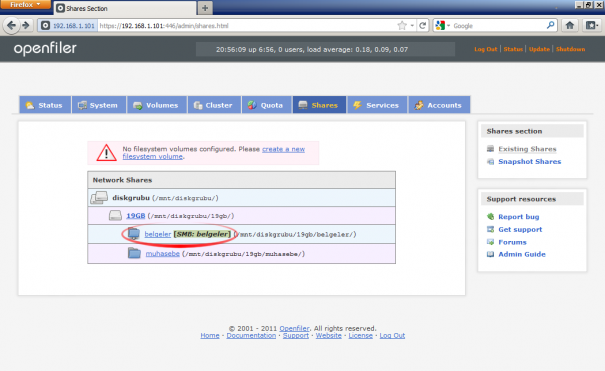Bookmark this page with the star icon
Image resolution: width=605 pixels, height=371 pixels.
402,25
